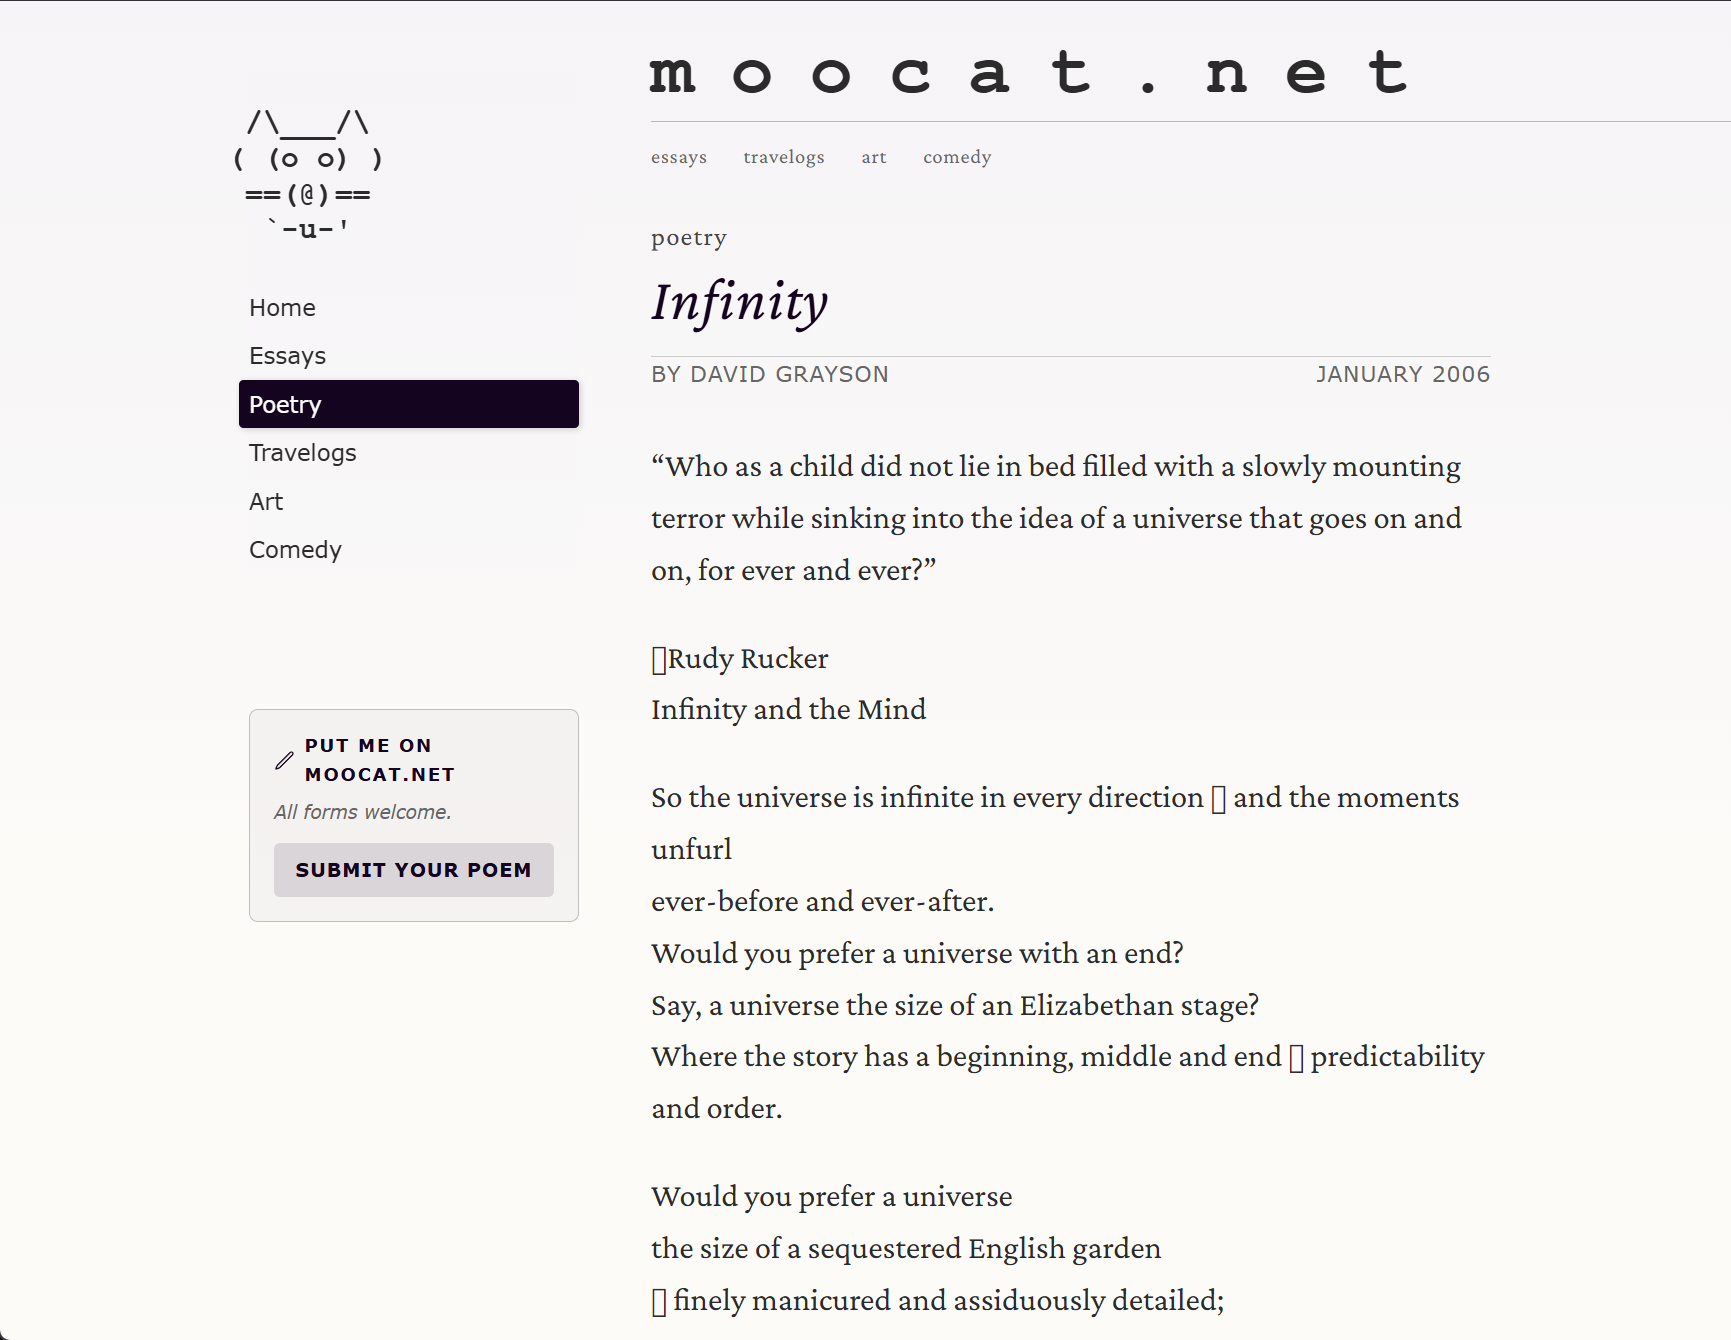Click the JANUARY 2006 publication date
1731x1340 pixels.
click(1402, 374)
